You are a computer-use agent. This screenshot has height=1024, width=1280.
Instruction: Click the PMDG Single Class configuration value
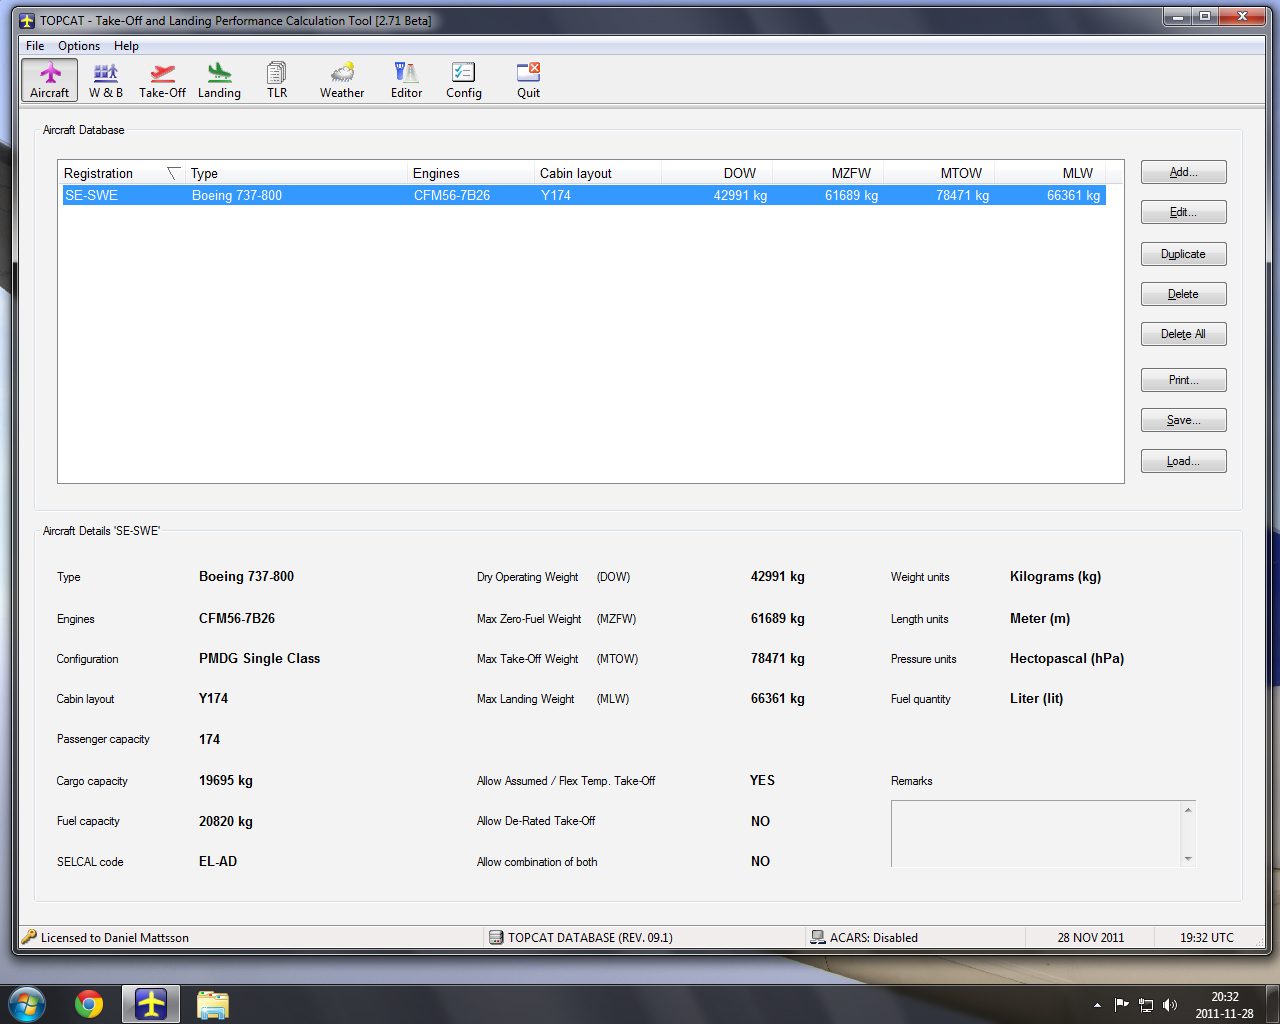point(259,658)
